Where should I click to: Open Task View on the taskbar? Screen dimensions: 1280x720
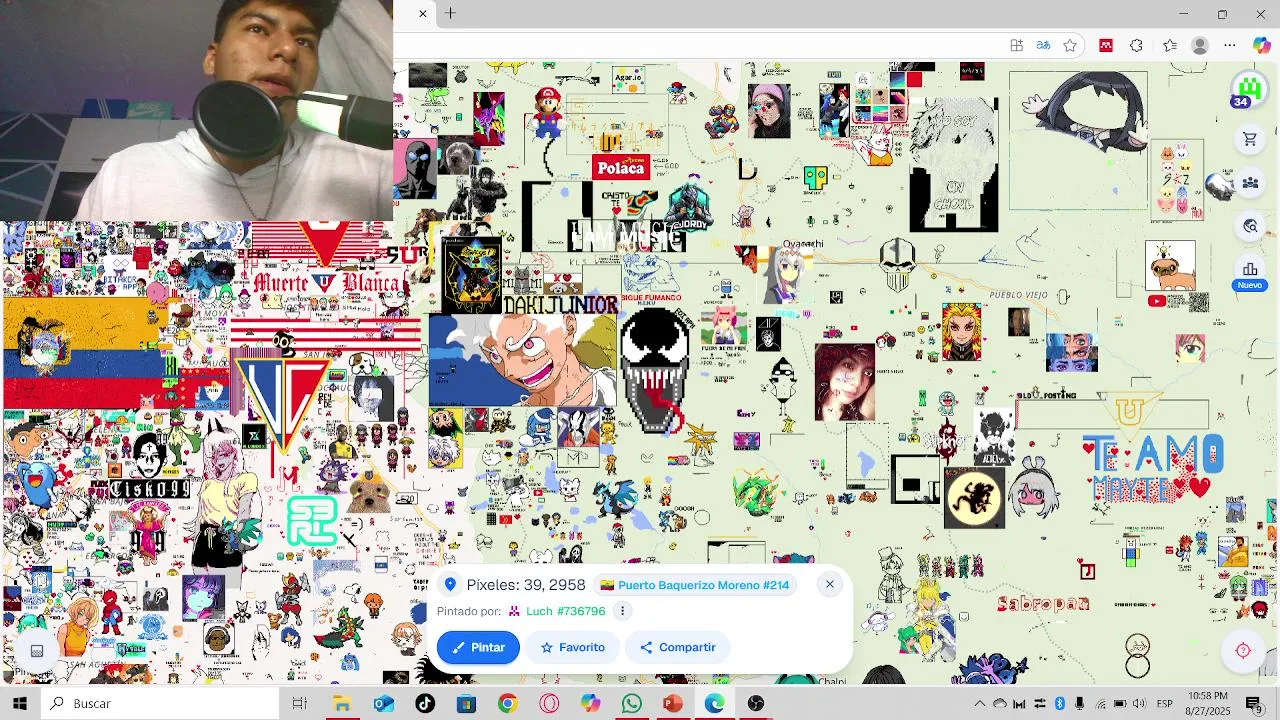pos(299,703)
